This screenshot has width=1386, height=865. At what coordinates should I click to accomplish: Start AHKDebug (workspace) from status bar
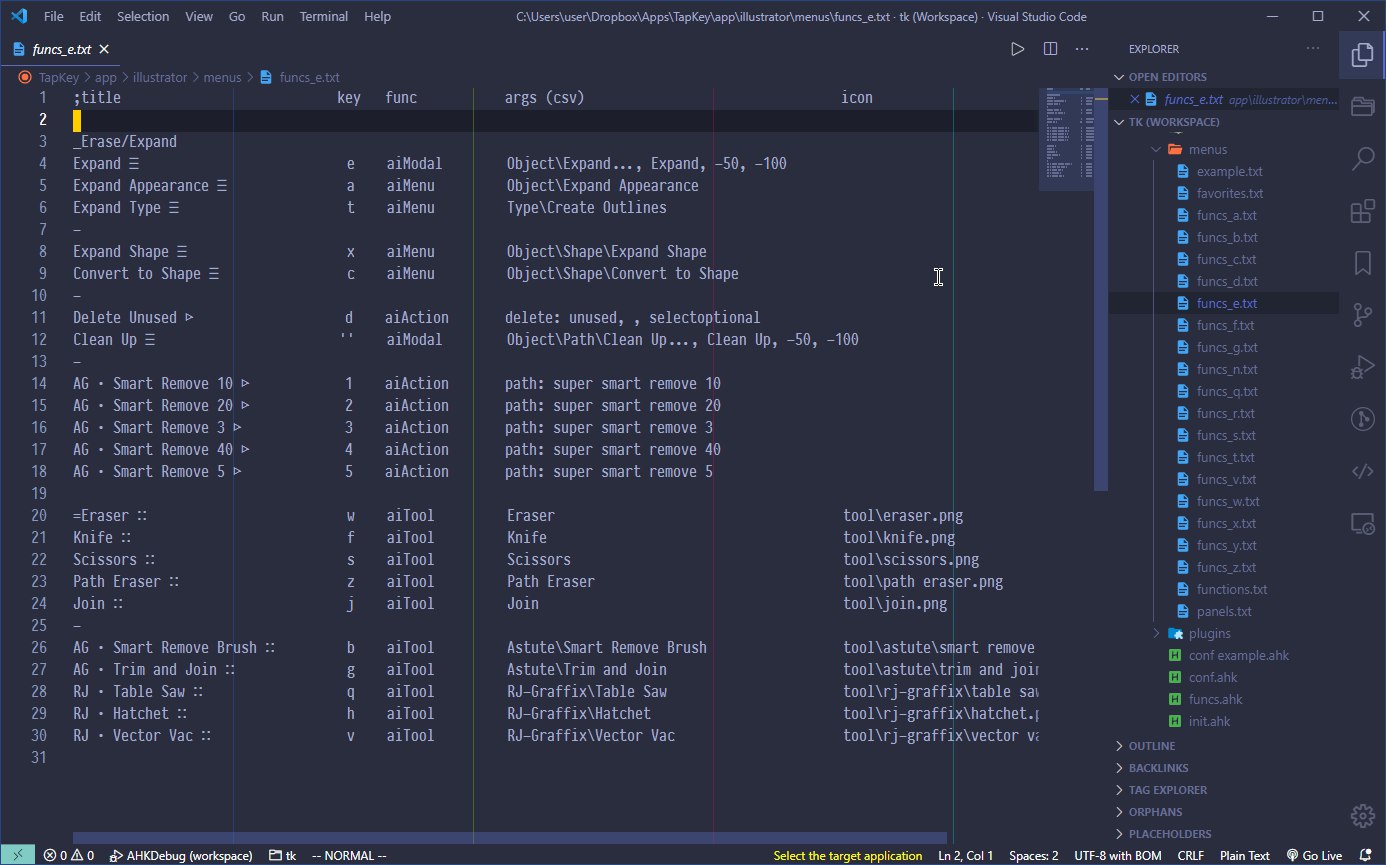coord(181,855)
